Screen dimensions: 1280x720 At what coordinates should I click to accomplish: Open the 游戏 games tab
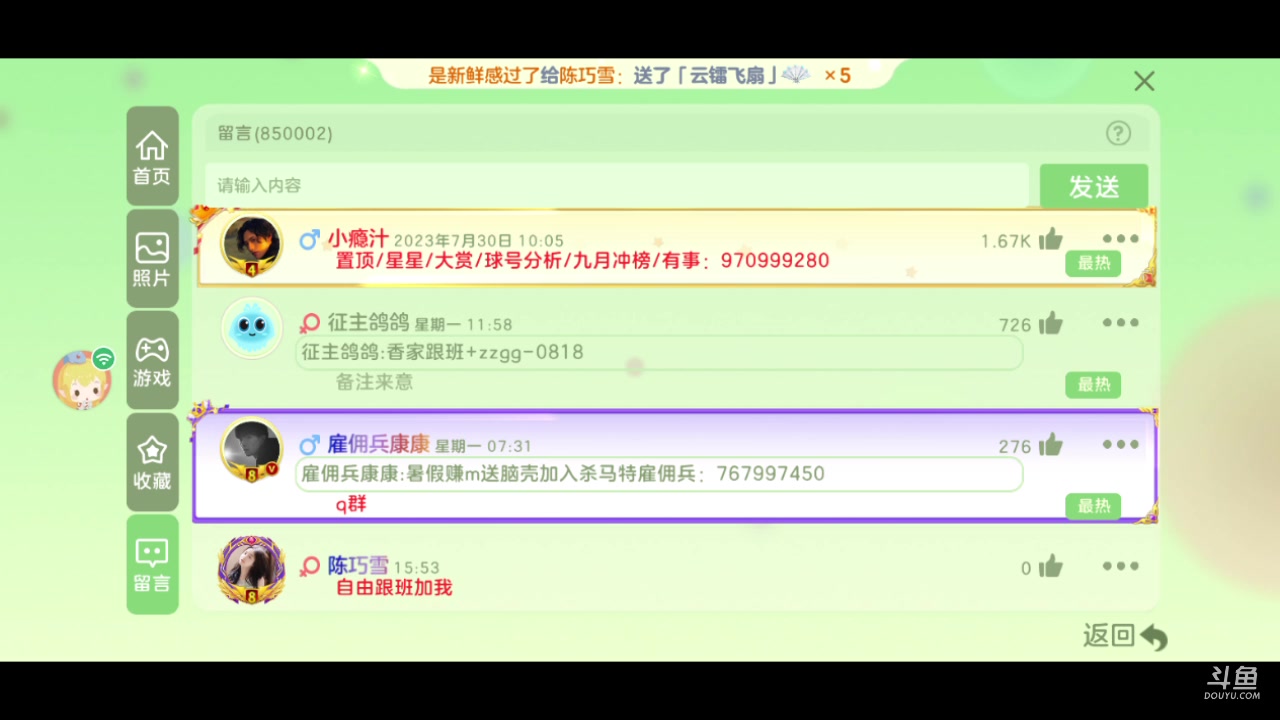click(152, 360)
